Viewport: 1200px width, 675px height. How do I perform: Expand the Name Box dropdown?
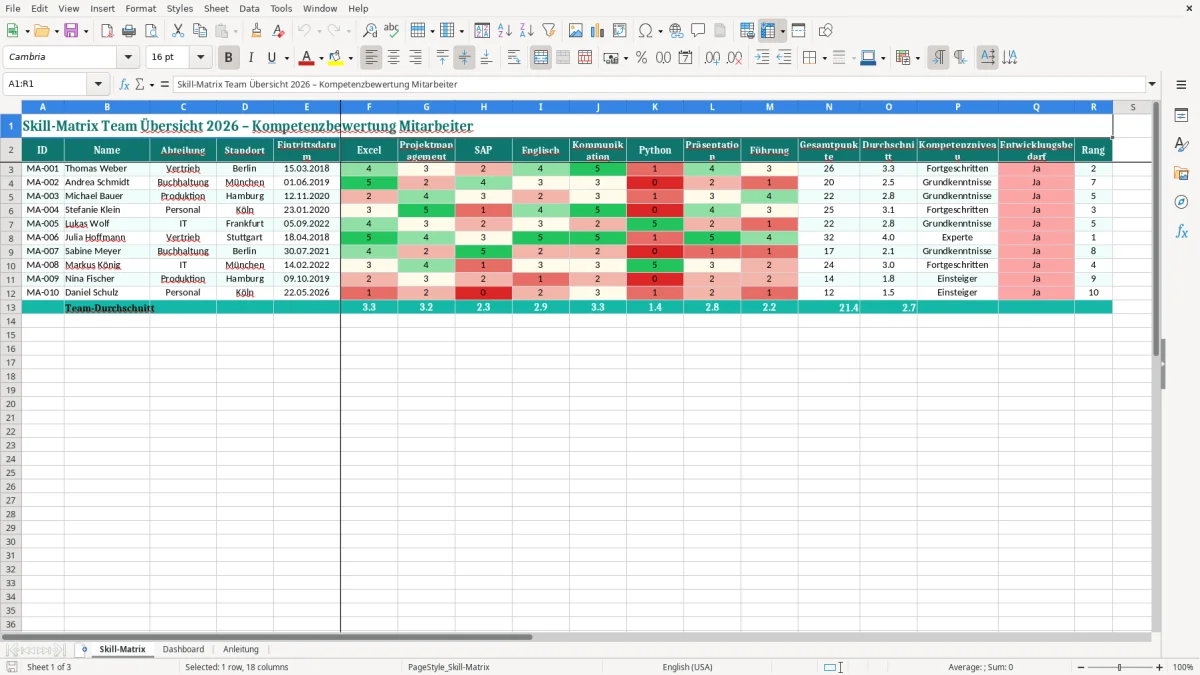click(98, 84)
